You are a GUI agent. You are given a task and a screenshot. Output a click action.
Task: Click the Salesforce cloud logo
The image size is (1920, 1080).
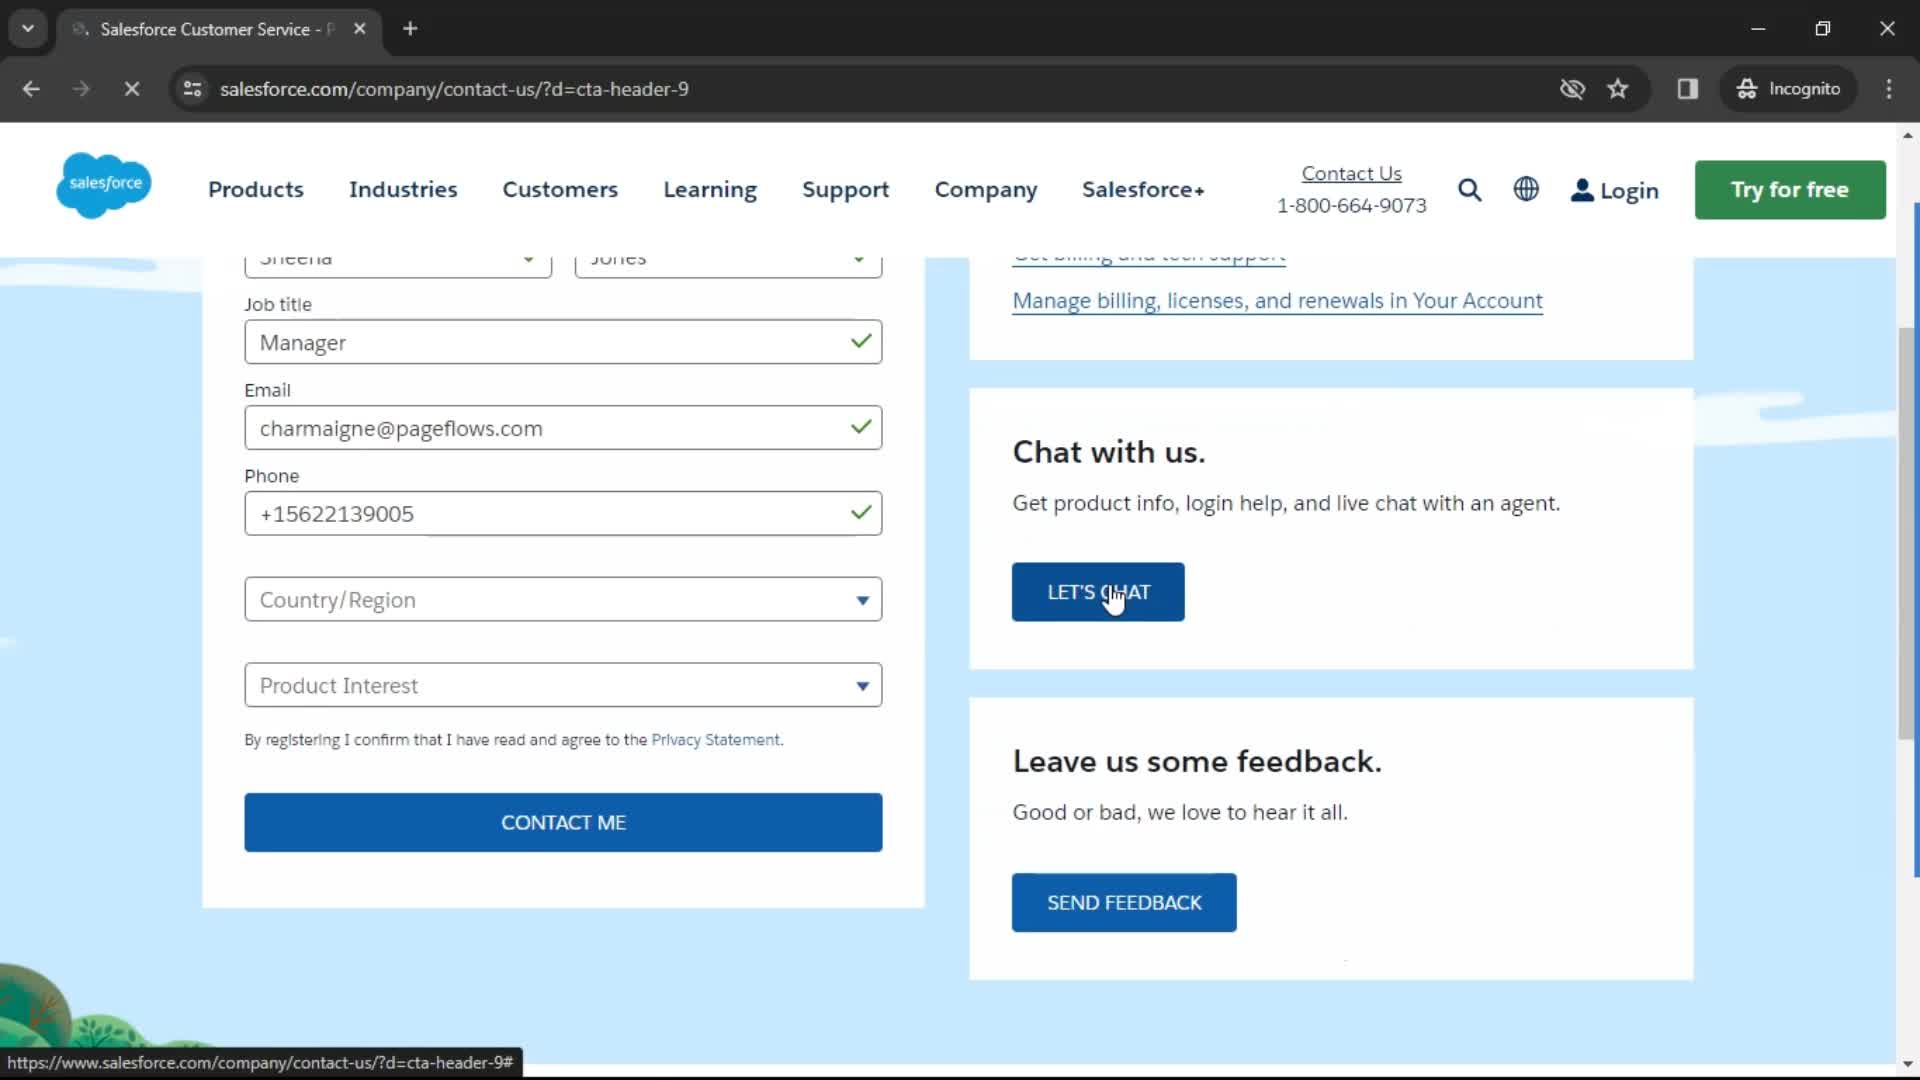(x=104, y=186)
